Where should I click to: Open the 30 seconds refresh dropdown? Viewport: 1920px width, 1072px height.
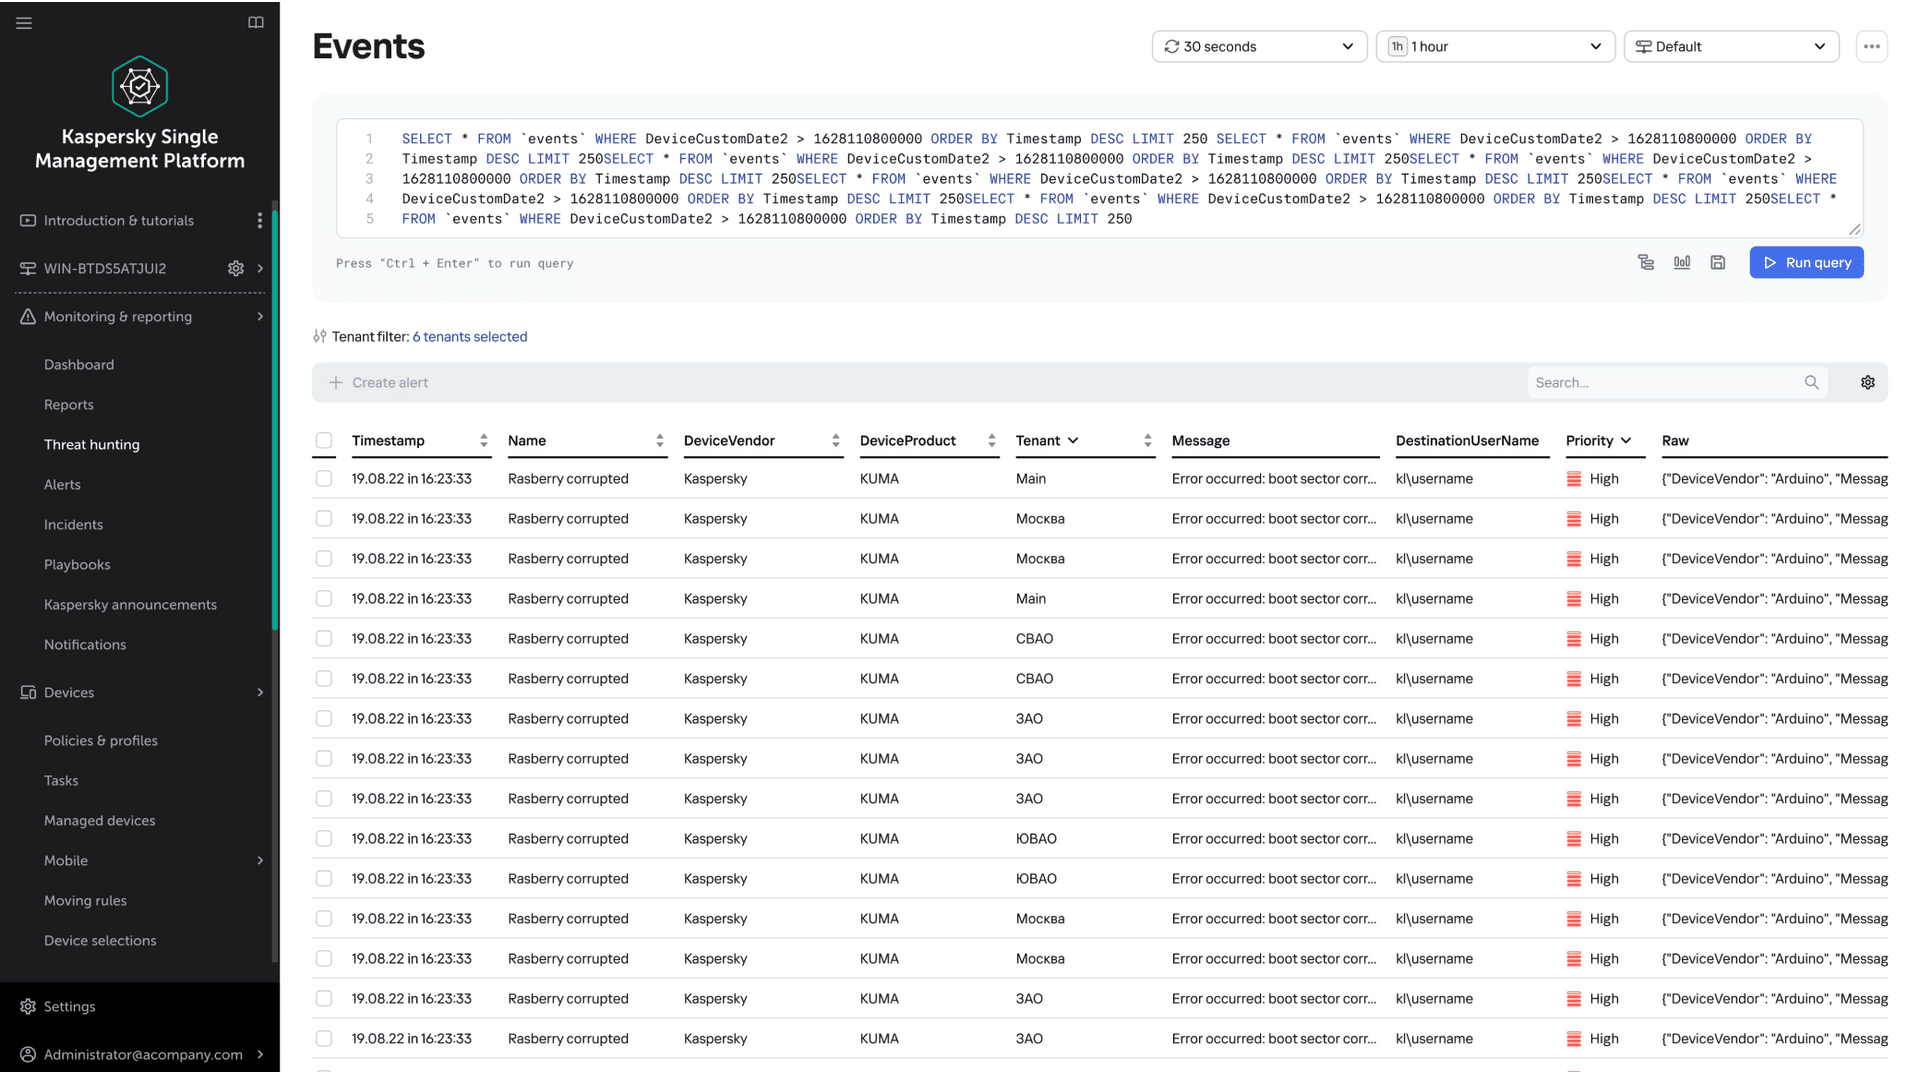pyautogui.click(x=1259, y=47)
